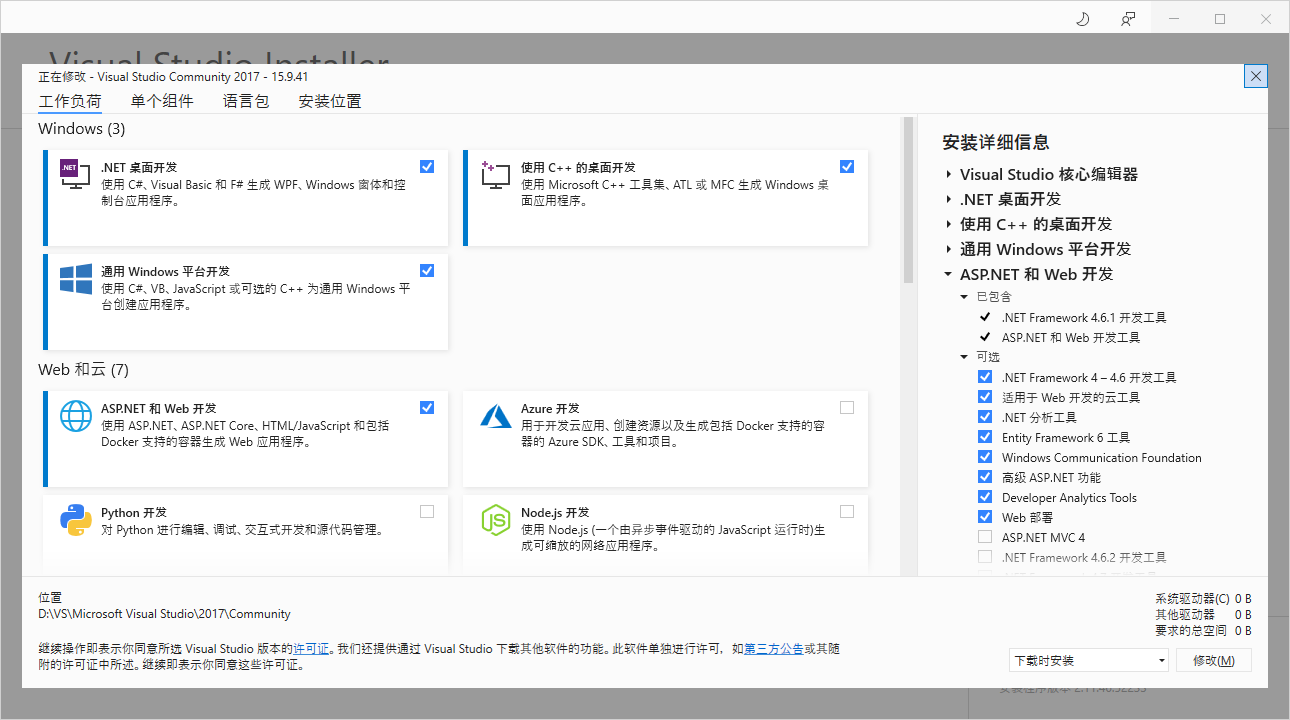This screenshot has height=720, width=1290.
Task: Click the 系统驱动器(C) 0 B entry
Action: [1203, 599]
